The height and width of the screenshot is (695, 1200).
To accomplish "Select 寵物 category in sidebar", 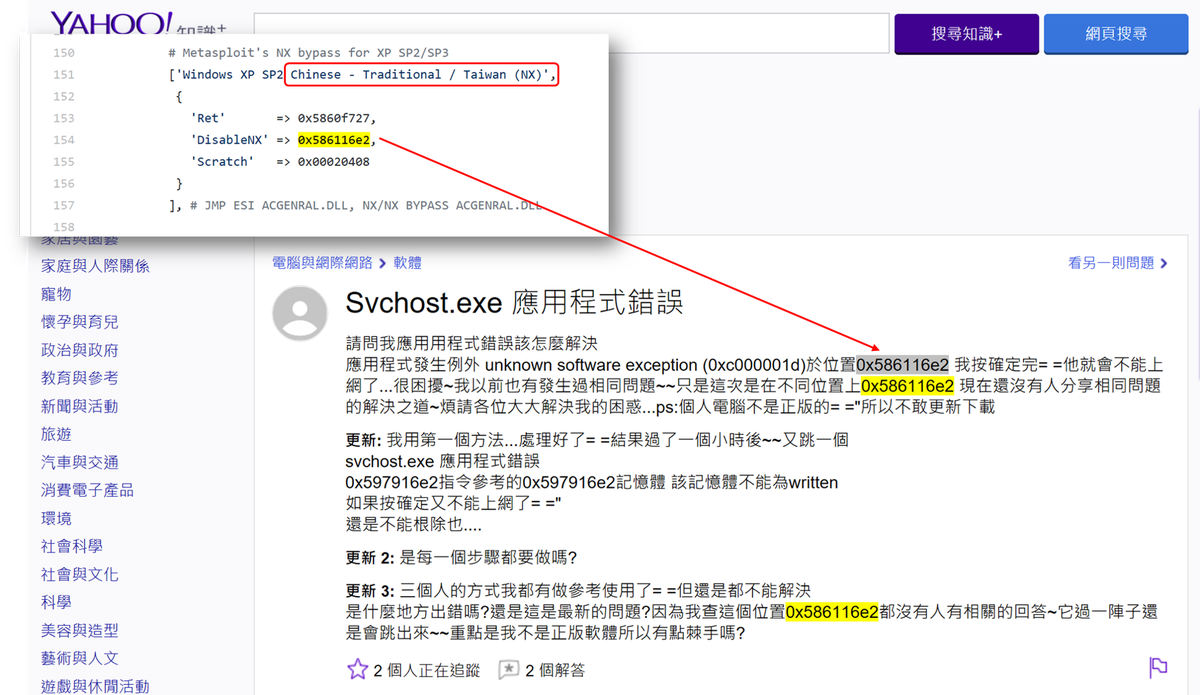I will click(56, 294).
